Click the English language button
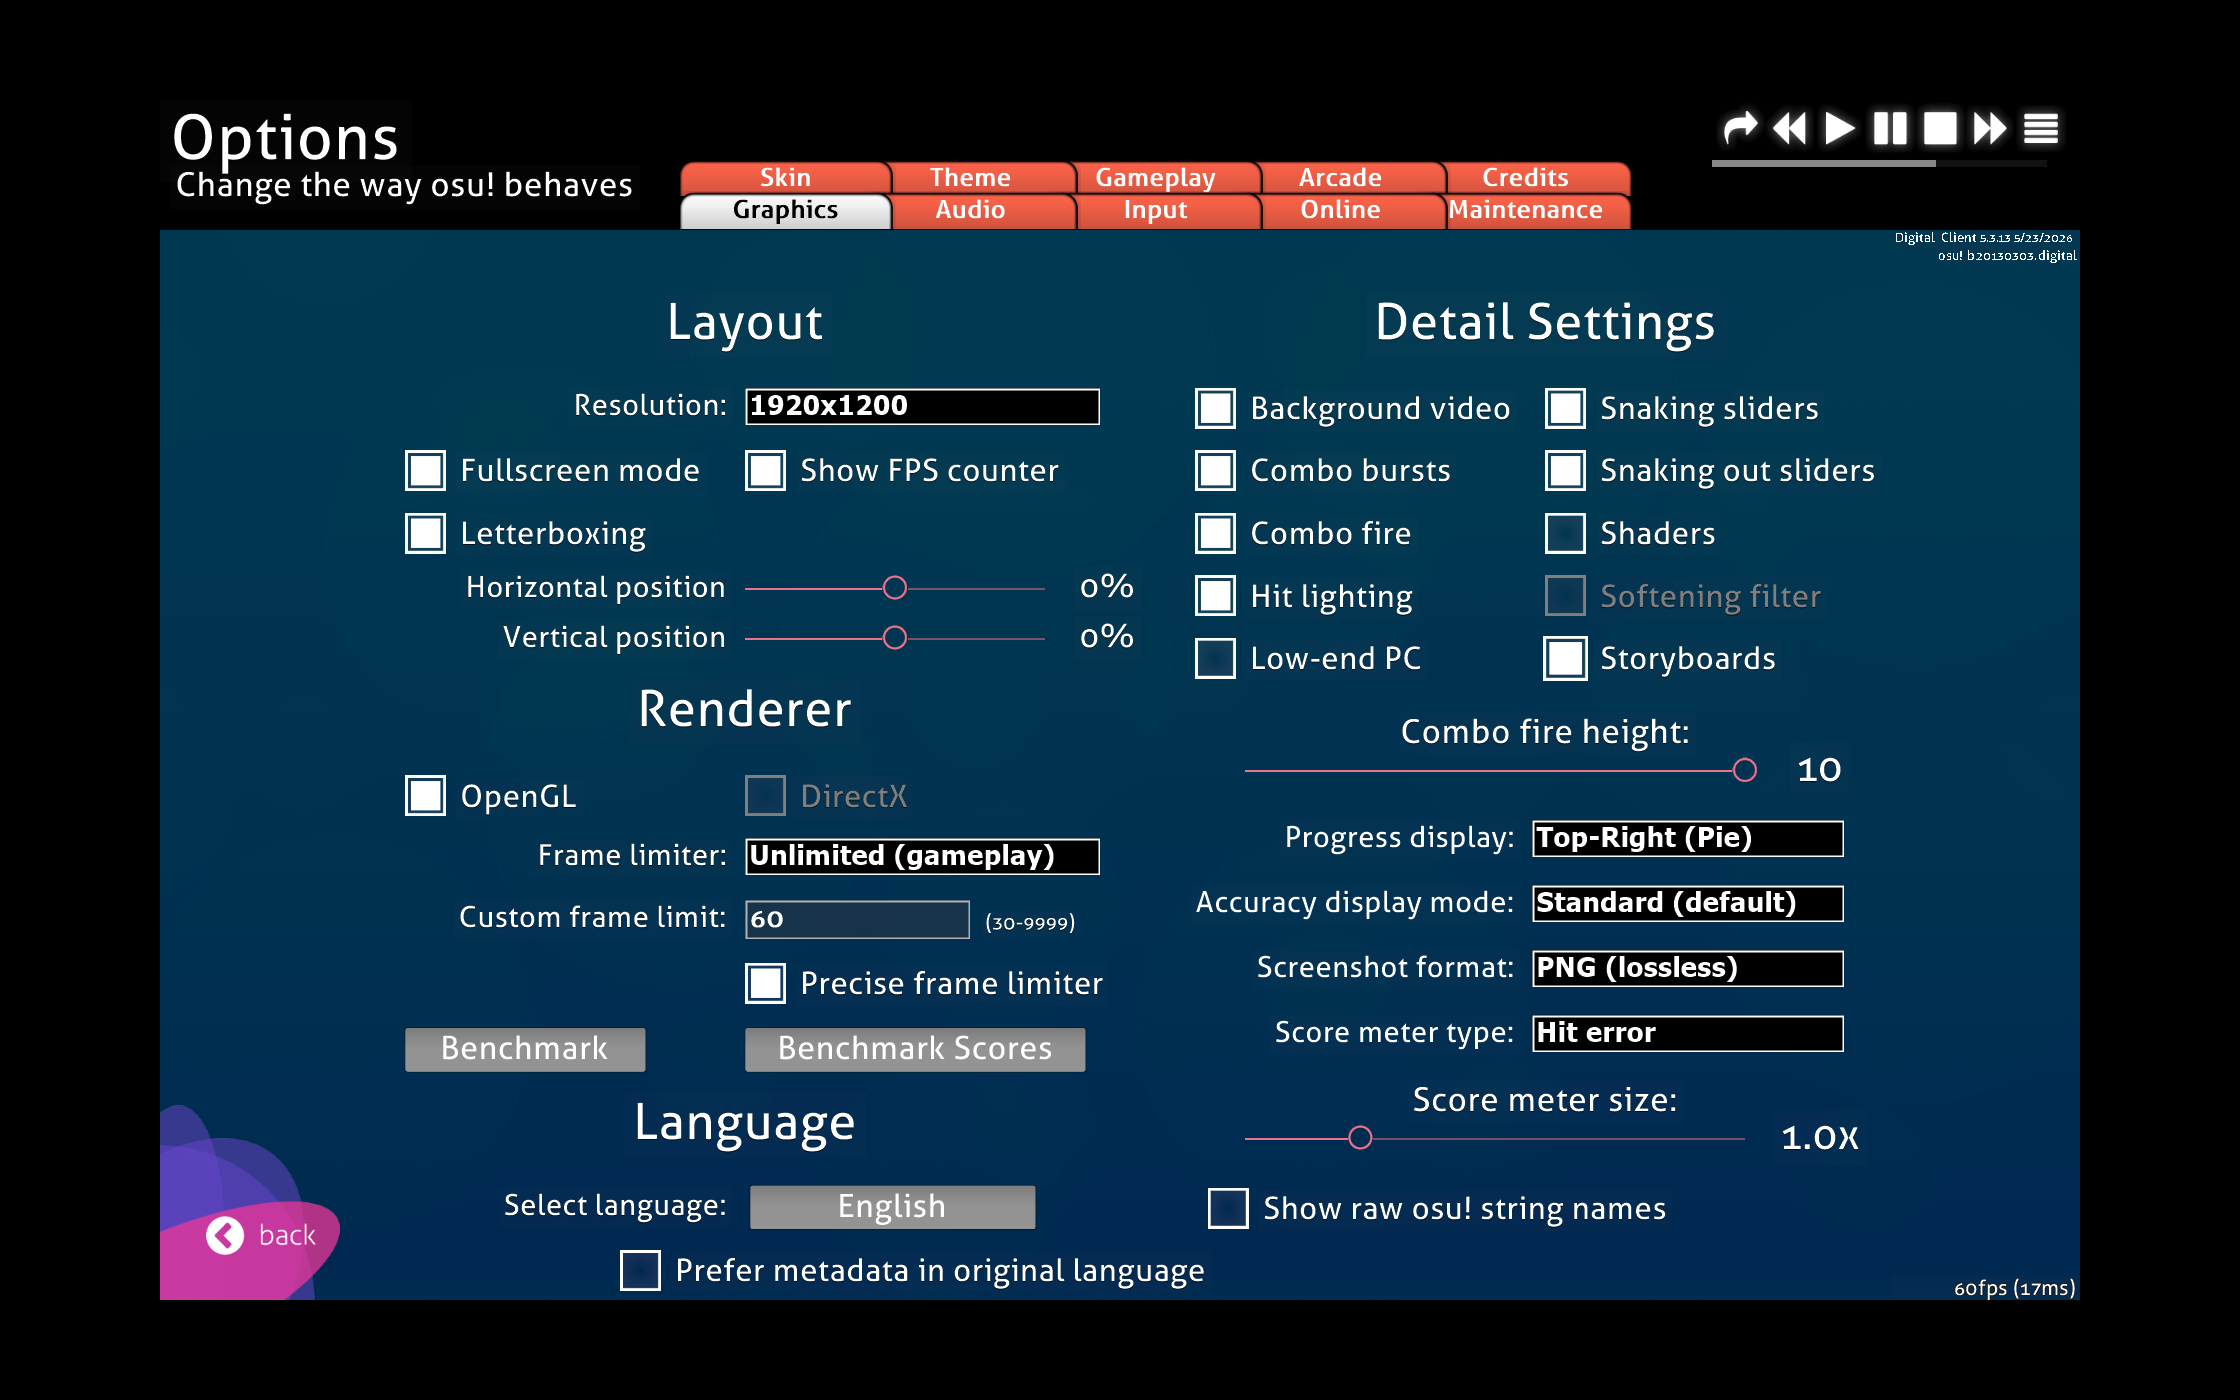 [x=892, y=1207]
